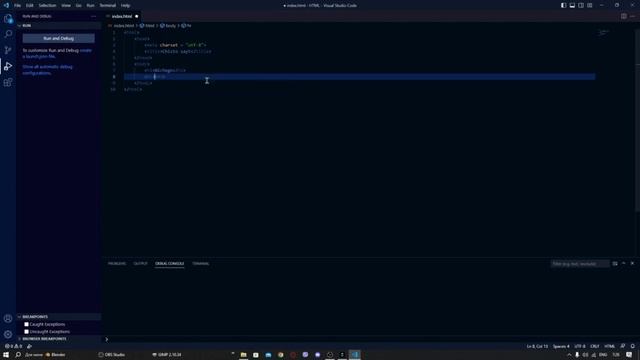The width and height of the screenshot is (640, 360).
Task: Click the create a launch.json file link
Action: click(x=57, y=53)
